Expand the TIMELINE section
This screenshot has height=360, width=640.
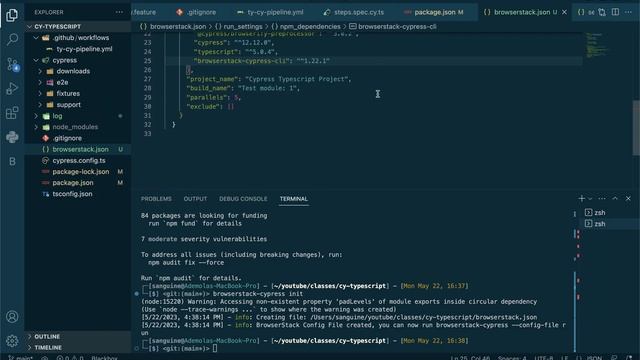(x=78, y=347)
